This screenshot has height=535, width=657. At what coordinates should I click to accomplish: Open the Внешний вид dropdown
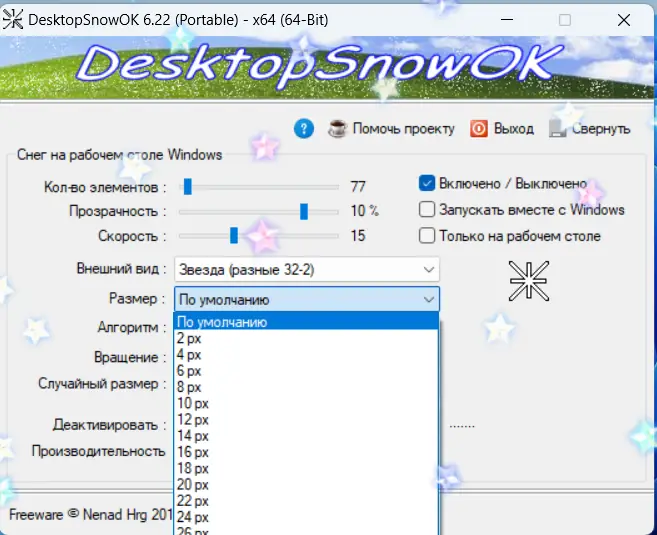click(x=307, y=269)
